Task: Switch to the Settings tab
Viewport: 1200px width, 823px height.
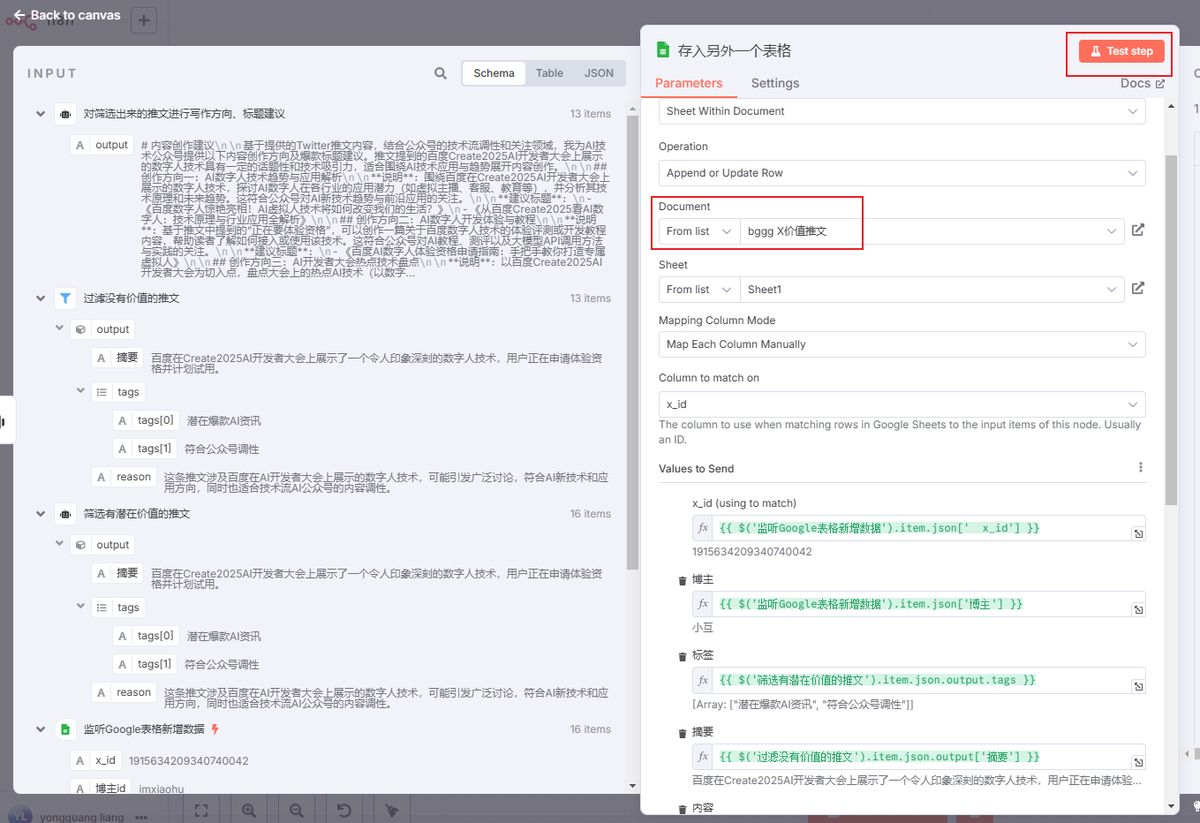Action: (x=775, y=83)
